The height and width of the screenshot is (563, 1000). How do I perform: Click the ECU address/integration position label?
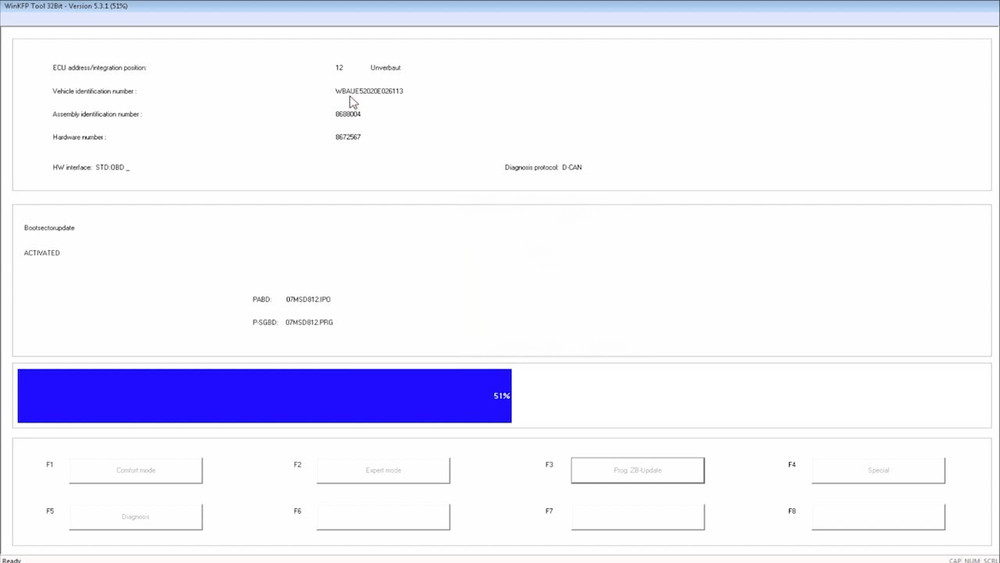[99, 68]
